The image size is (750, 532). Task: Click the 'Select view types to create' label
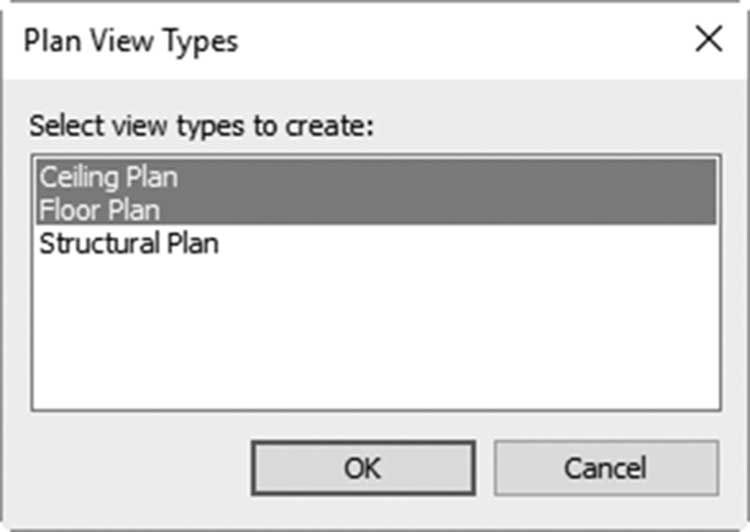(201, 126)
